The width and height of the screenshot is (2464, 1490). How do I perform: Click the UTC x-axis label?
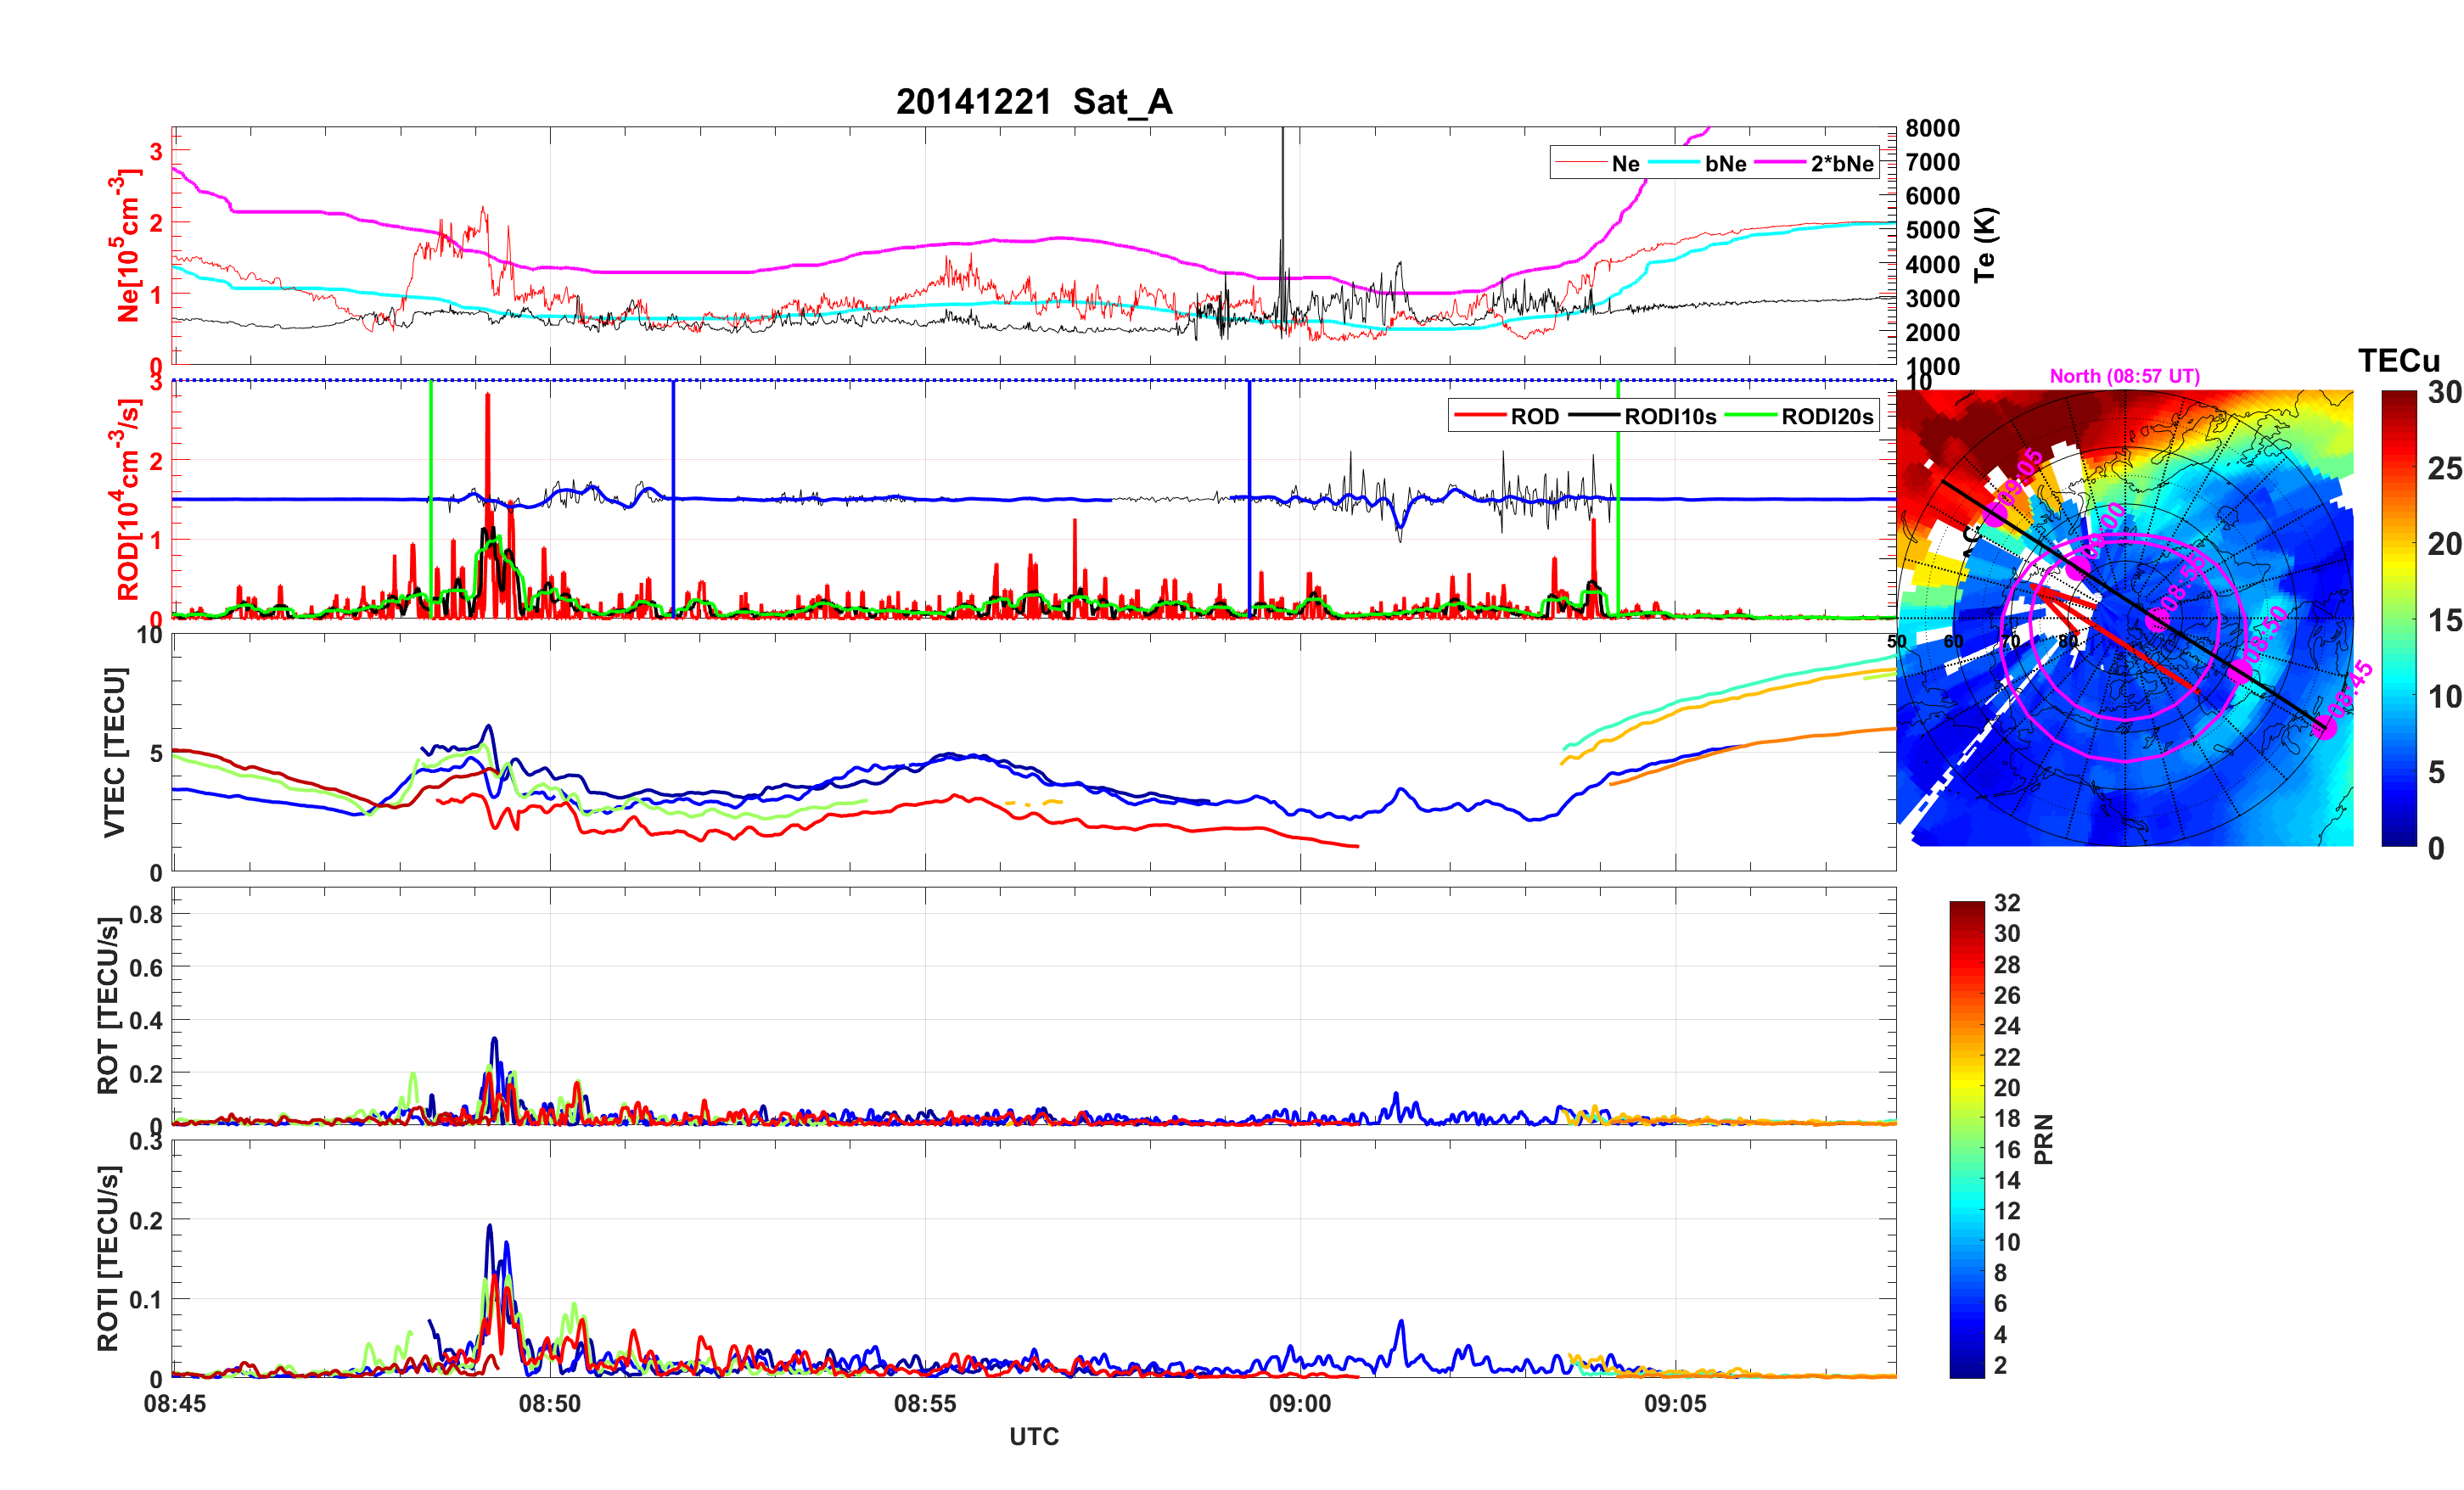[x=1033, y=1436]
